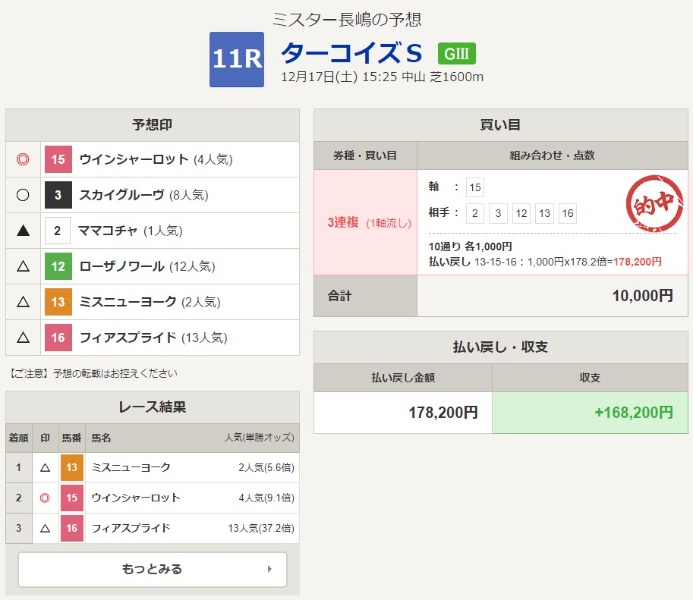Click the レース結果 panel header
Screen dimensions: 693x600
pos(152,407)
